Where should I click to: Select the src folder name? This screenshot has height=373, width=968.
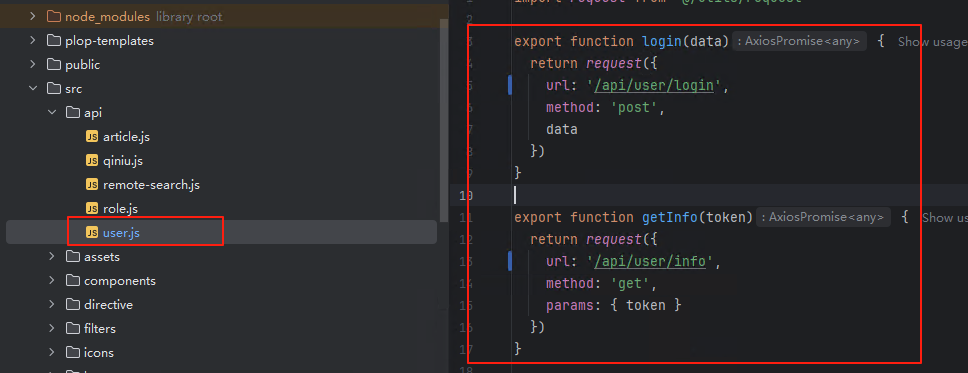[73, 89]
